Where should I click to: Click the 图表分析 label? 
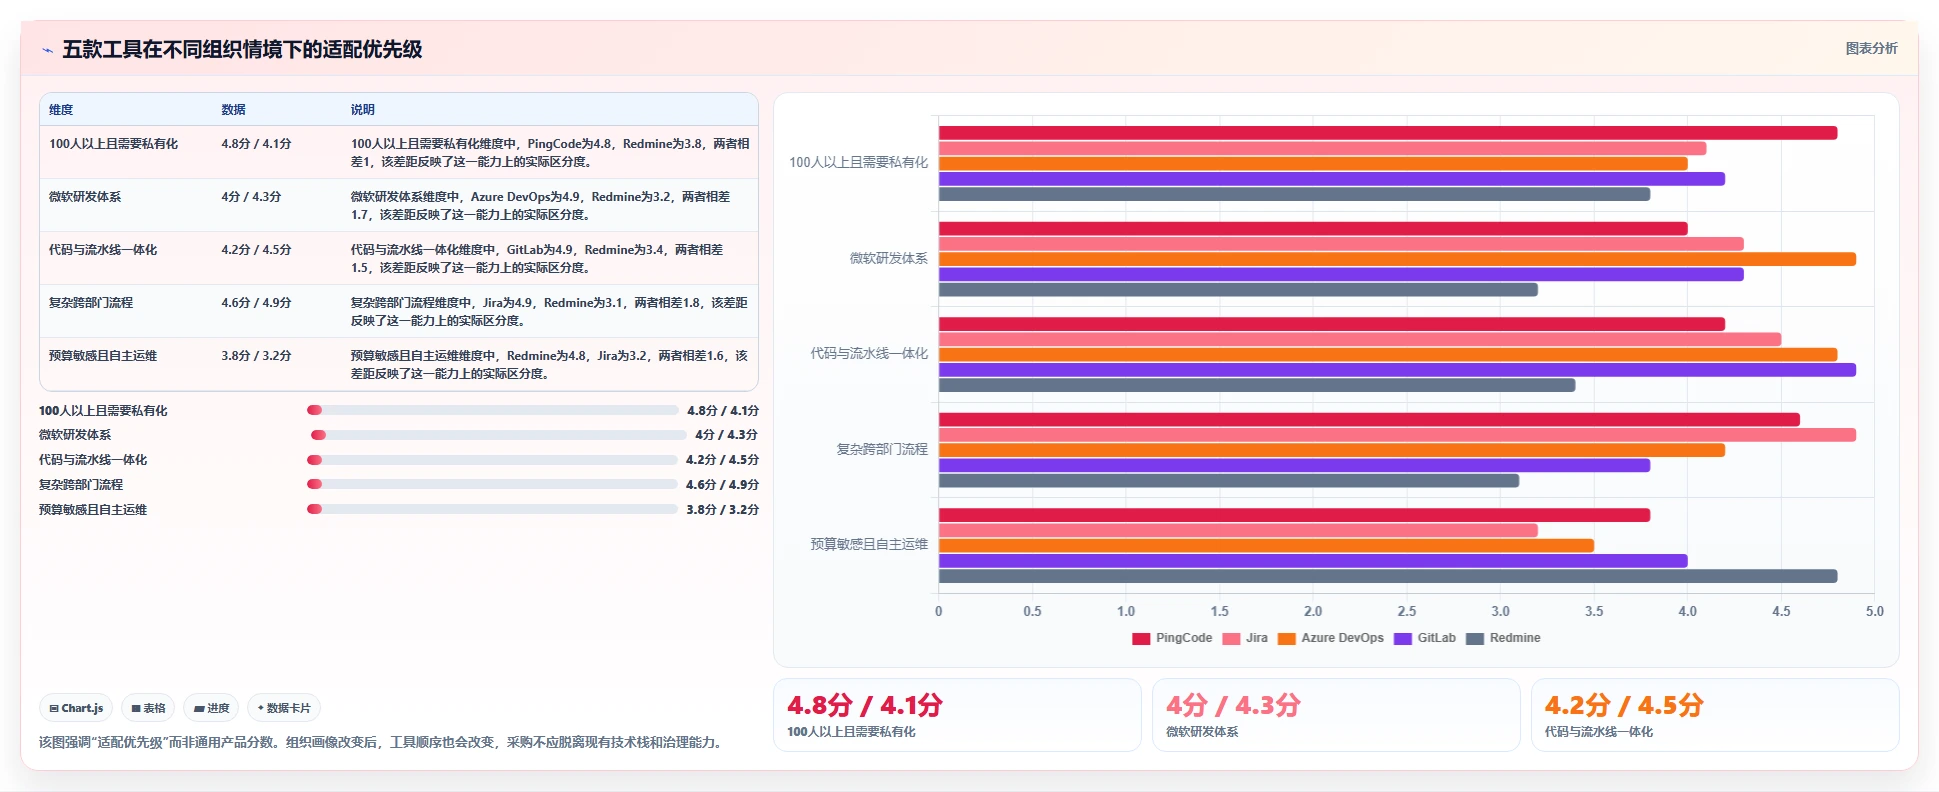(1871, 48)
